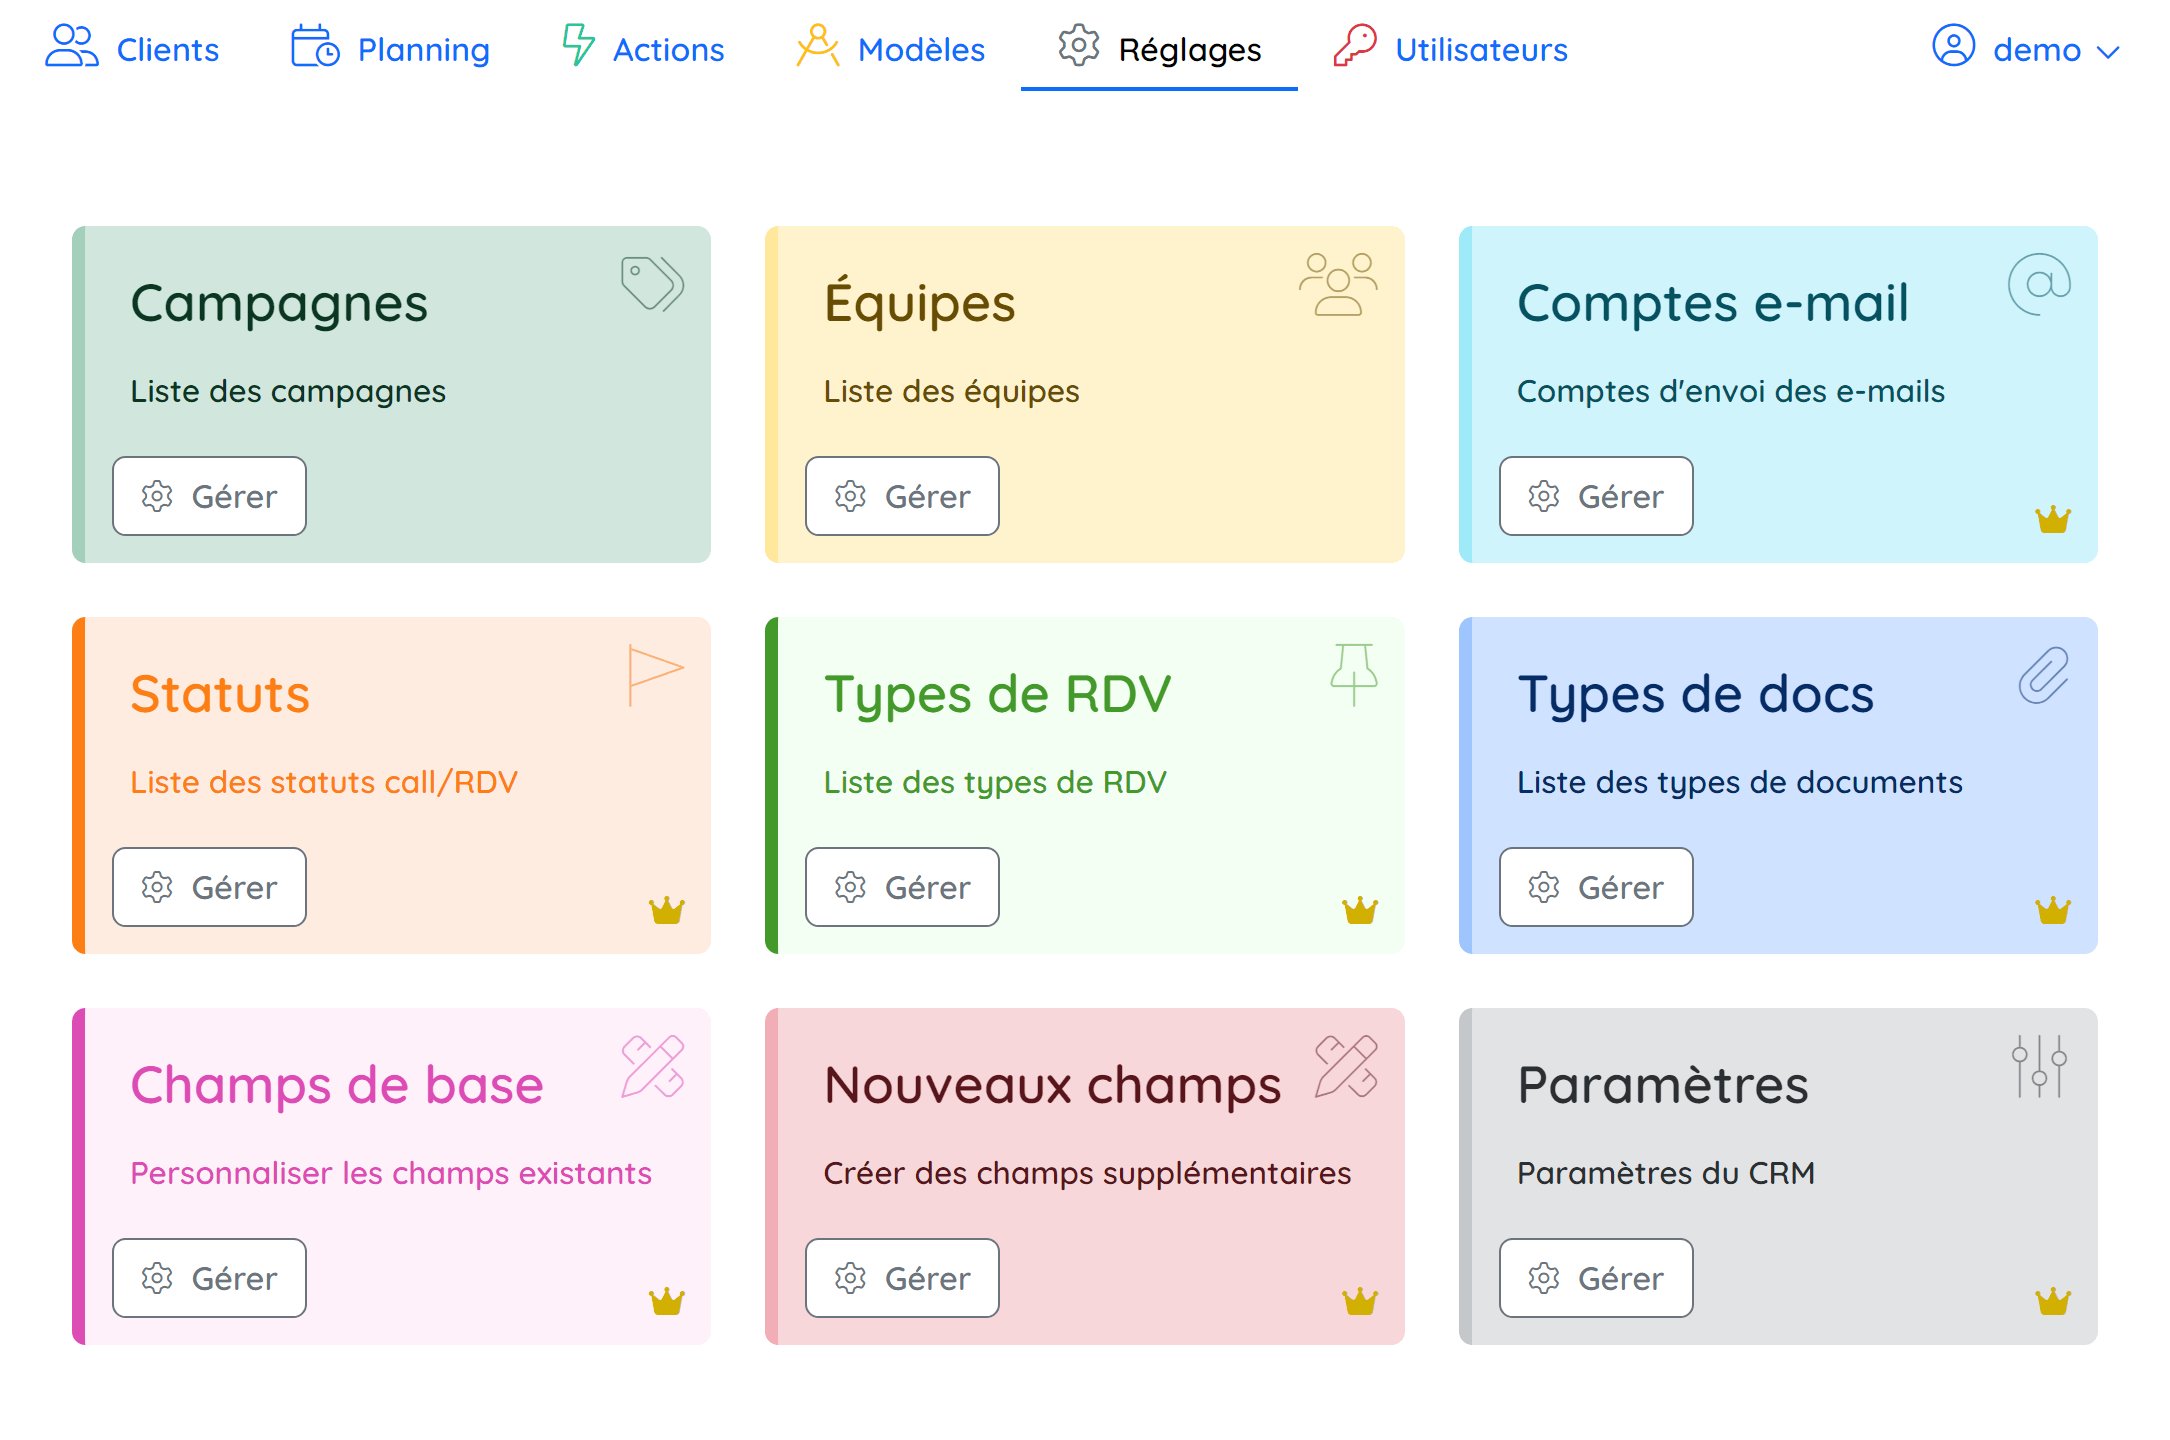Click the sliders icon on Paramètres card
The image size is (2170, 1440).
coord(2039,1066)
